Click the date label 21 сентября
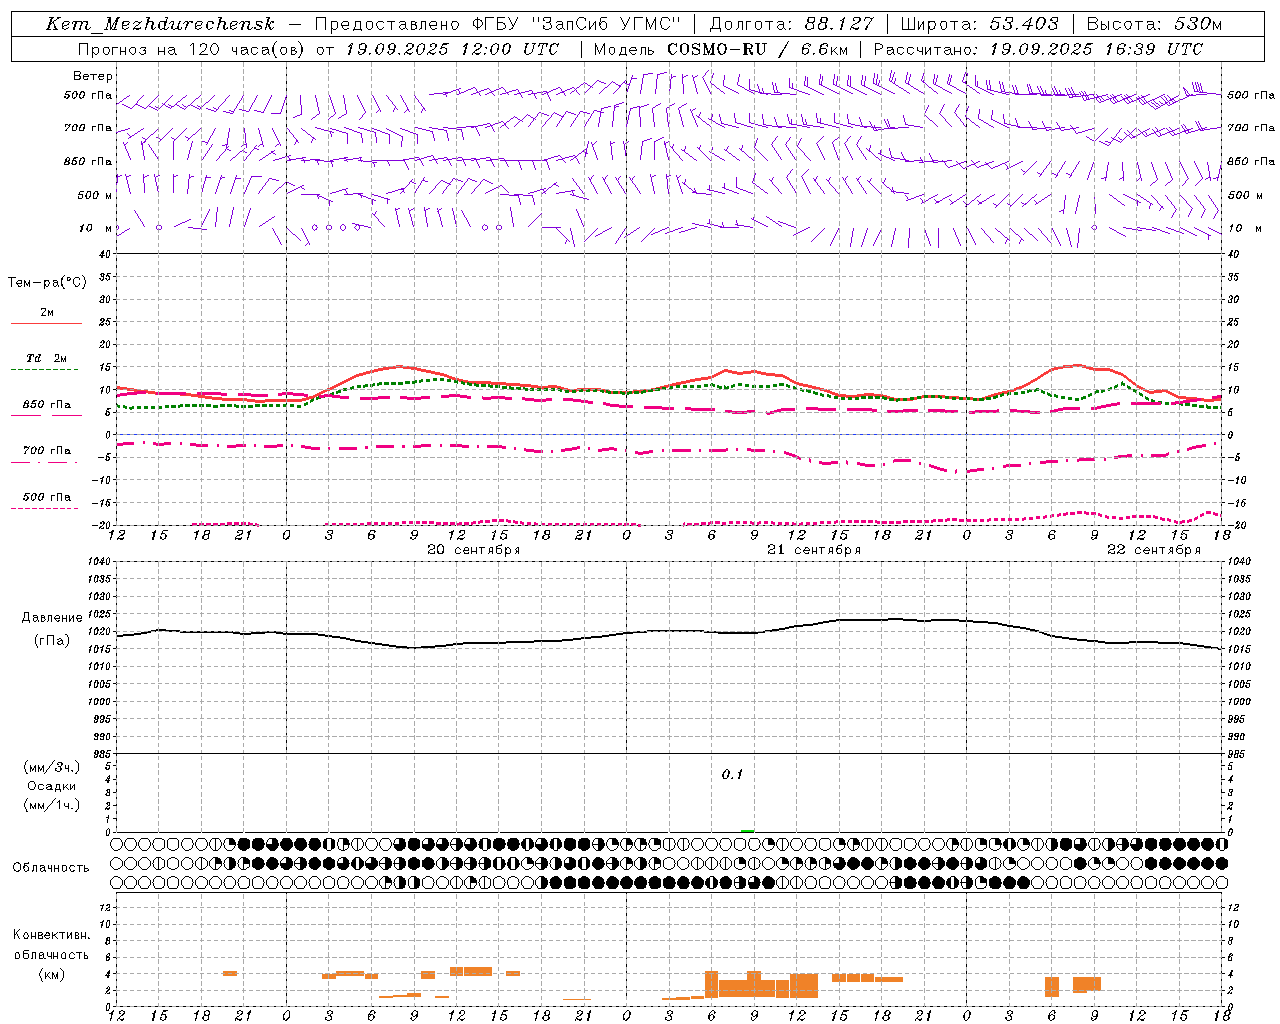The image size is (1280, 1024). tap(814, 550)
